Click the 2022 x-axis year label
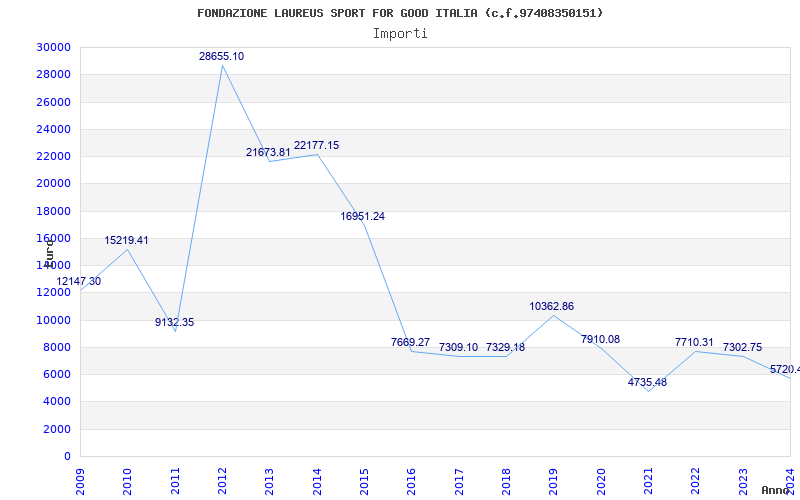Viewport: 800px width, 500px height. tap(695, 482)
